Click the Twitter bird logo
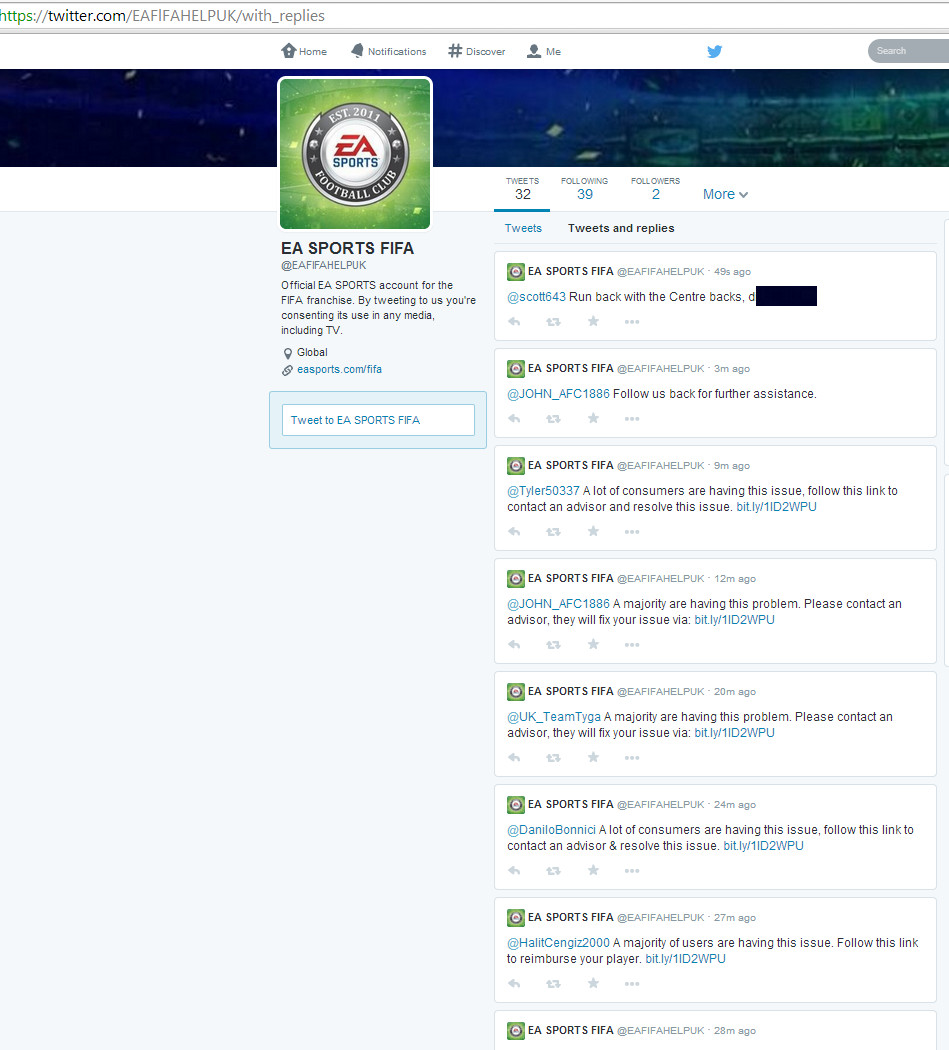 (715, 52)
